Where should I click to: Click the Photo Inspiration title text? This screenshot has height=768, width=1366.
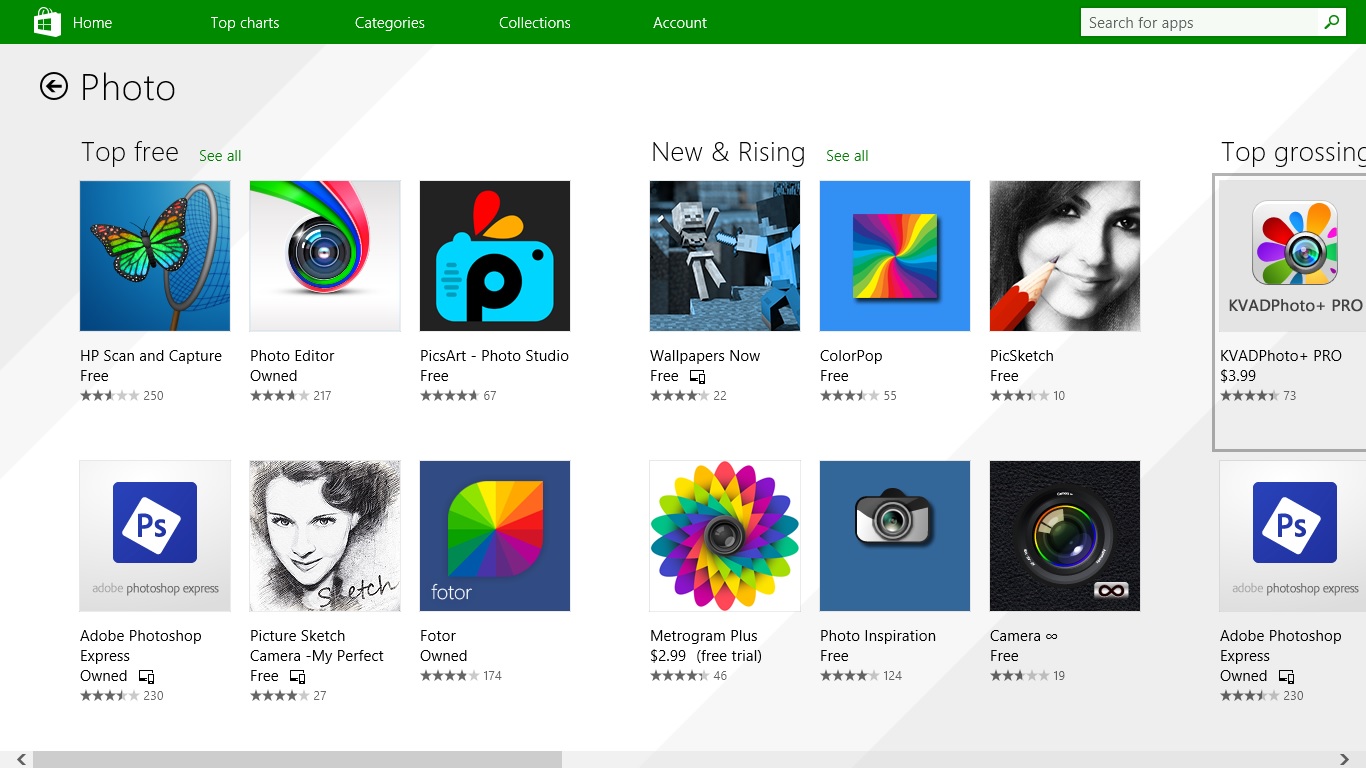[878, 636]
